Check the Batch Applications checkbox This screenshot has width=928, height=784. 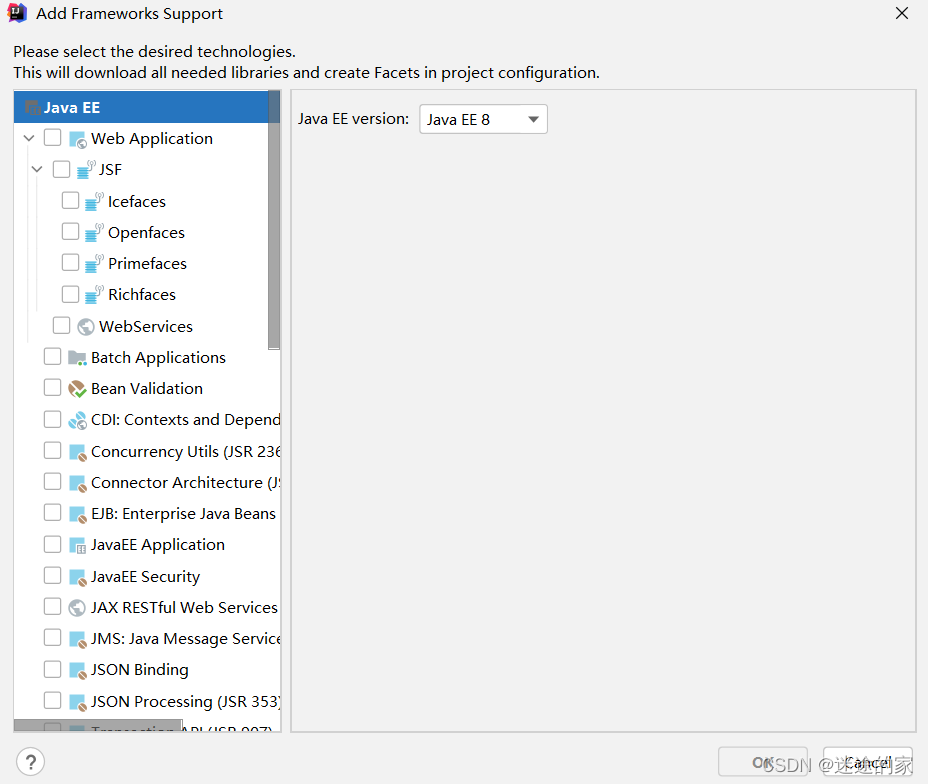(53, 357)
